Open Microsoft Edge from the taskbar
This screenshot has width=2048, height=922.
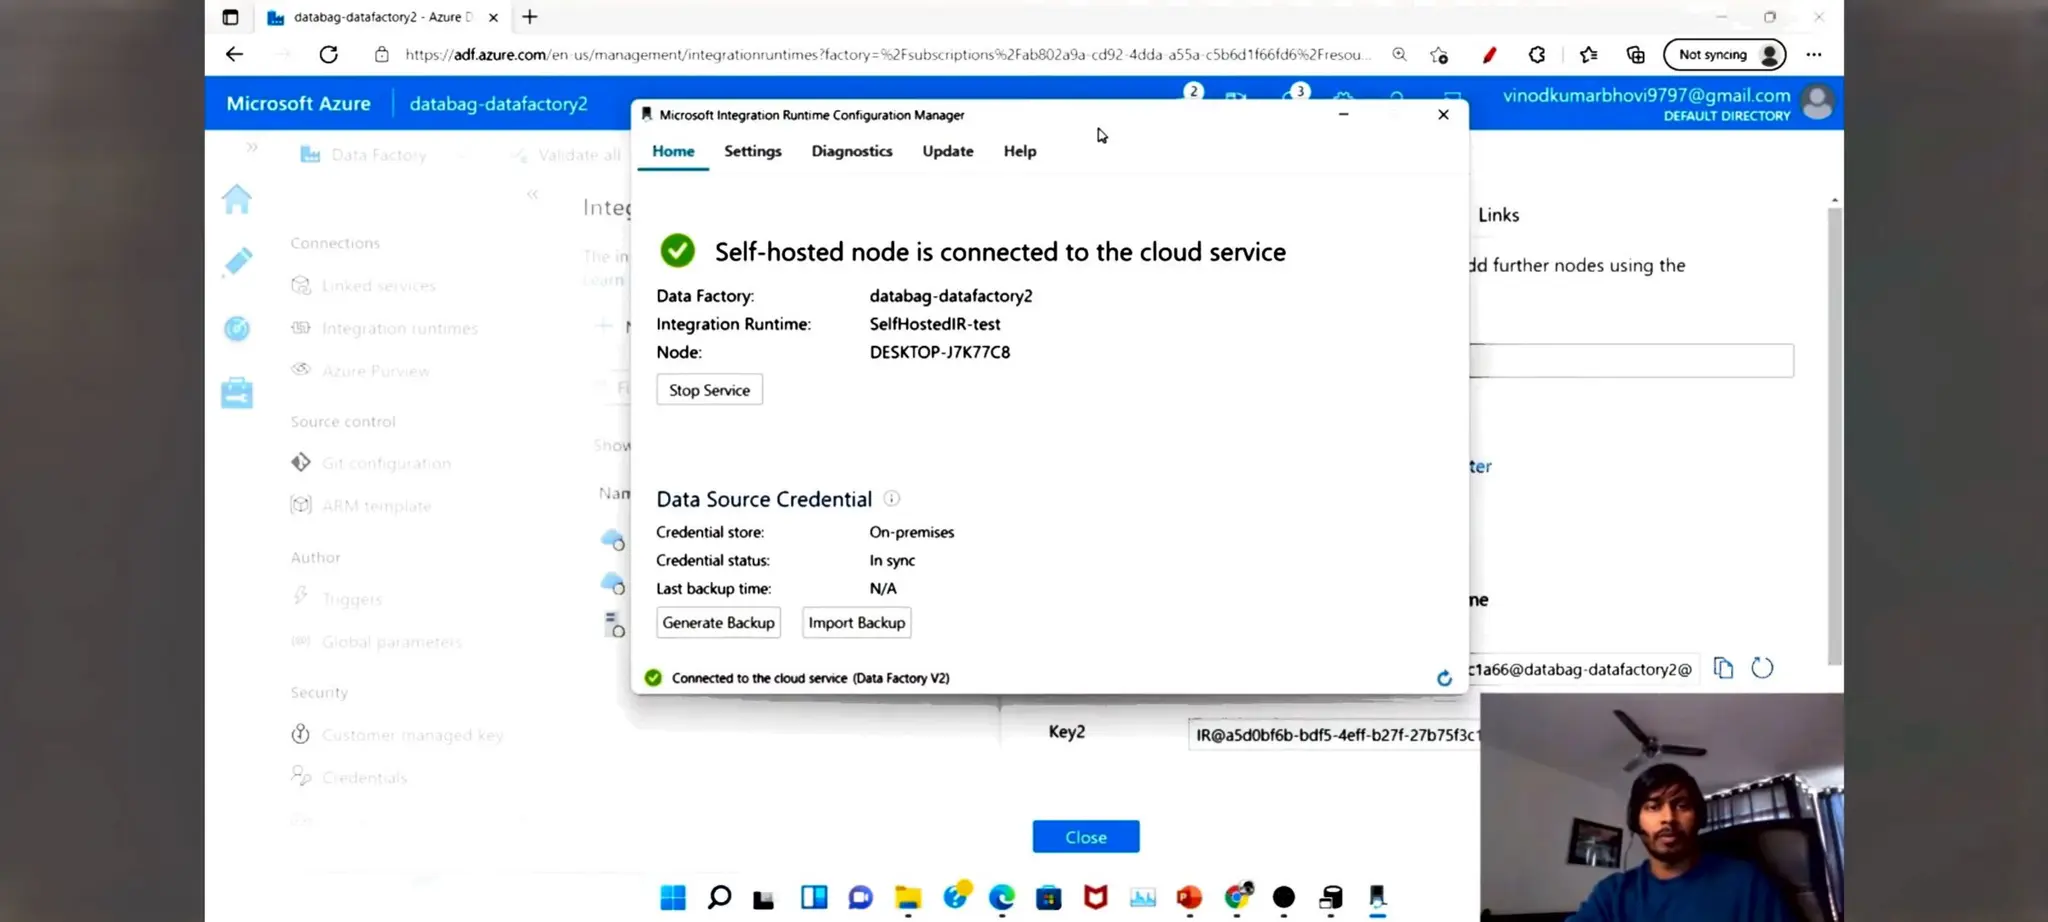click(1001, 898)
